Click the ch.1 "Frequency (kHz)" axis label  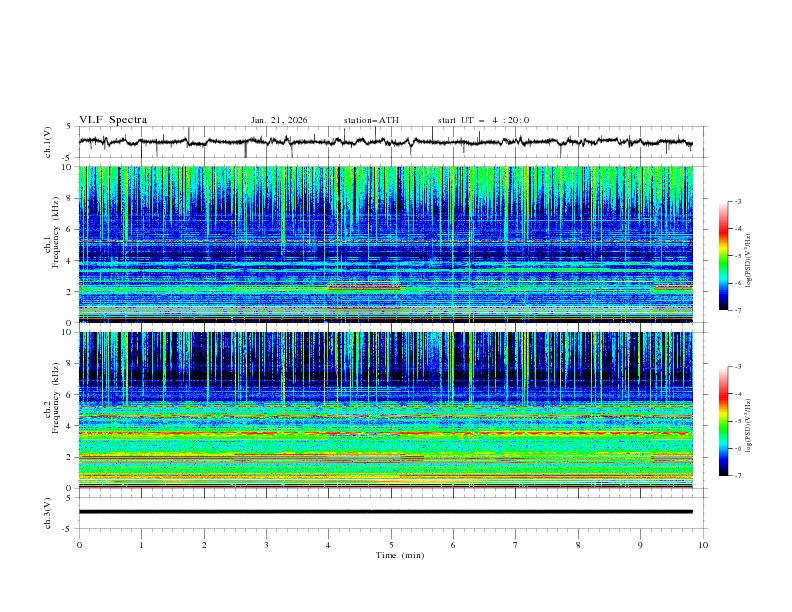[55, 232]
